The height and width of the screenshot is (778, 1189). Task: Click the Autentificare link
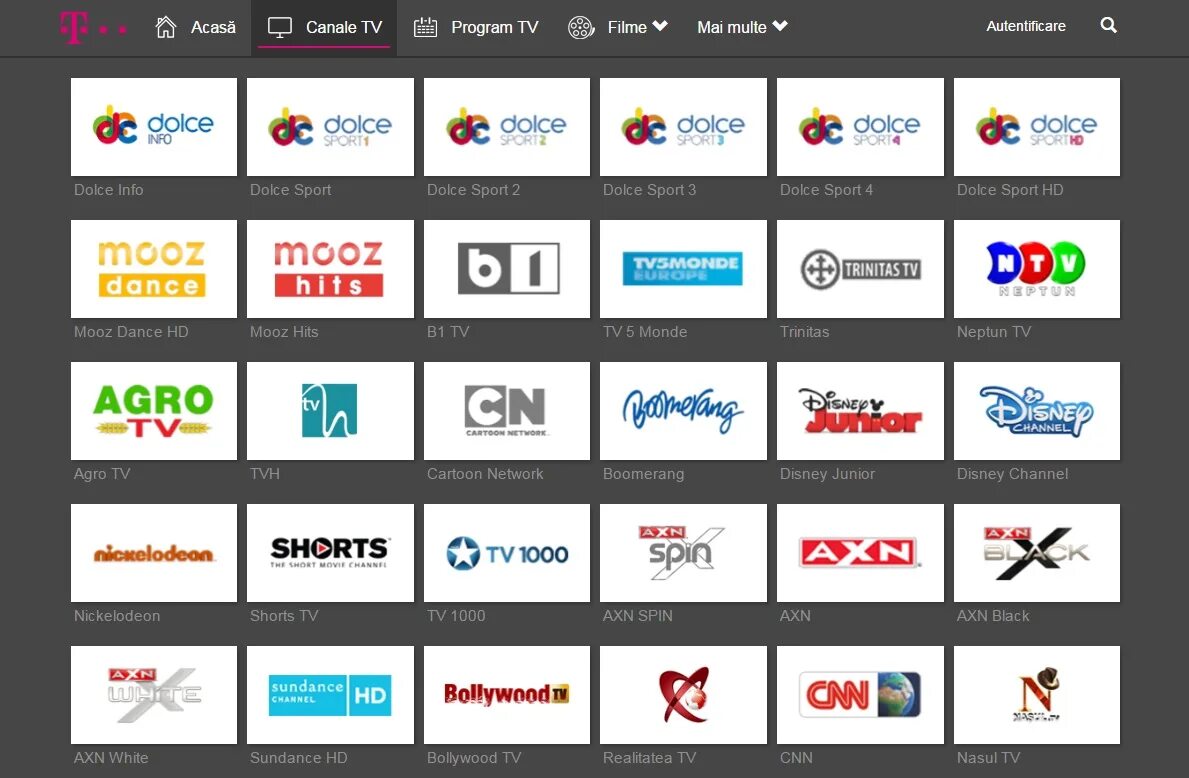[x=1026, y=26]
